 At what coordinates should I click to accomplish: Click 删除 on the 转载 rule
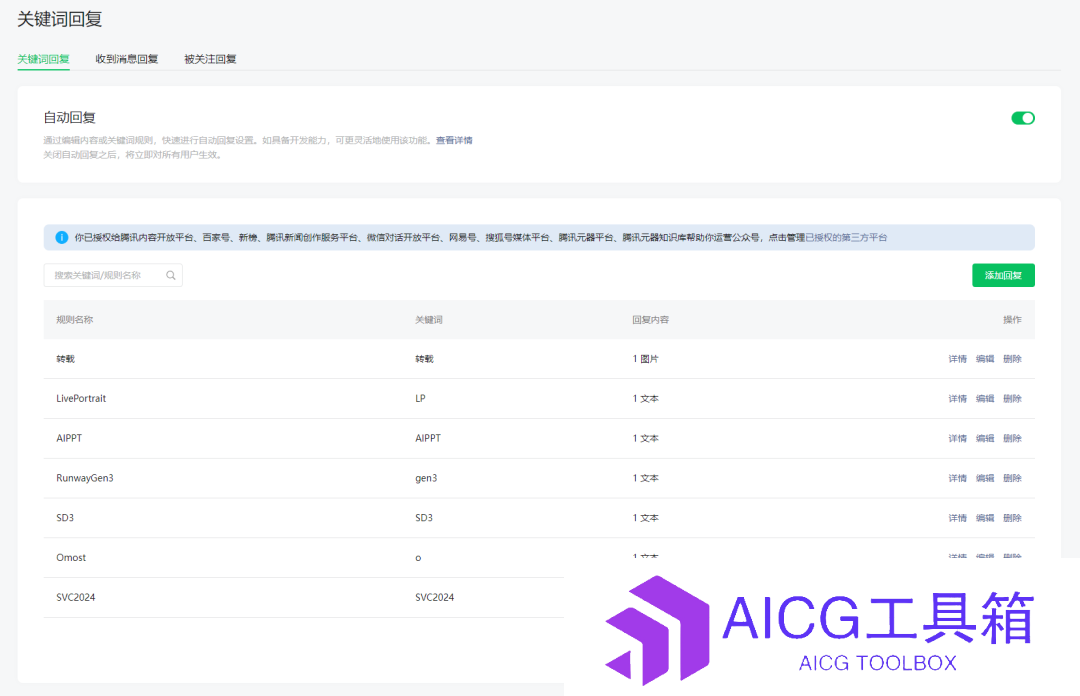click(1012, 359)
